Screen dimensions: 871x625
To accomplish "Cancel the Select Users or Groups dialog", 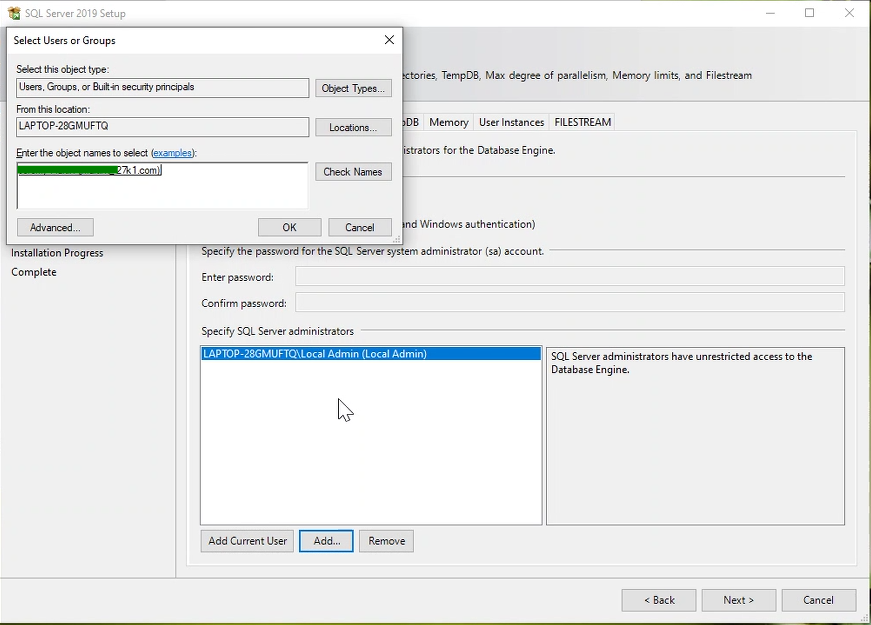I will (360, 227).
